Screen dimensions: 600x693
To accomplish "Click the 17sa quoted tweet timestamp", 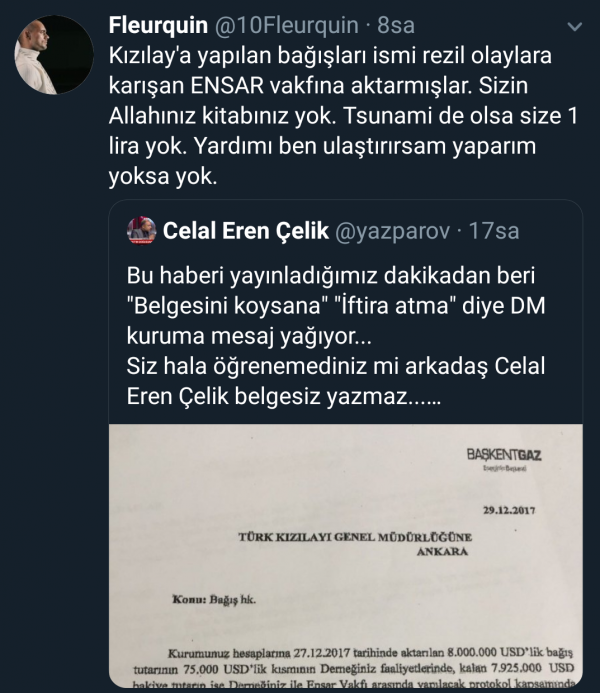I will click(x=494, y=231).
